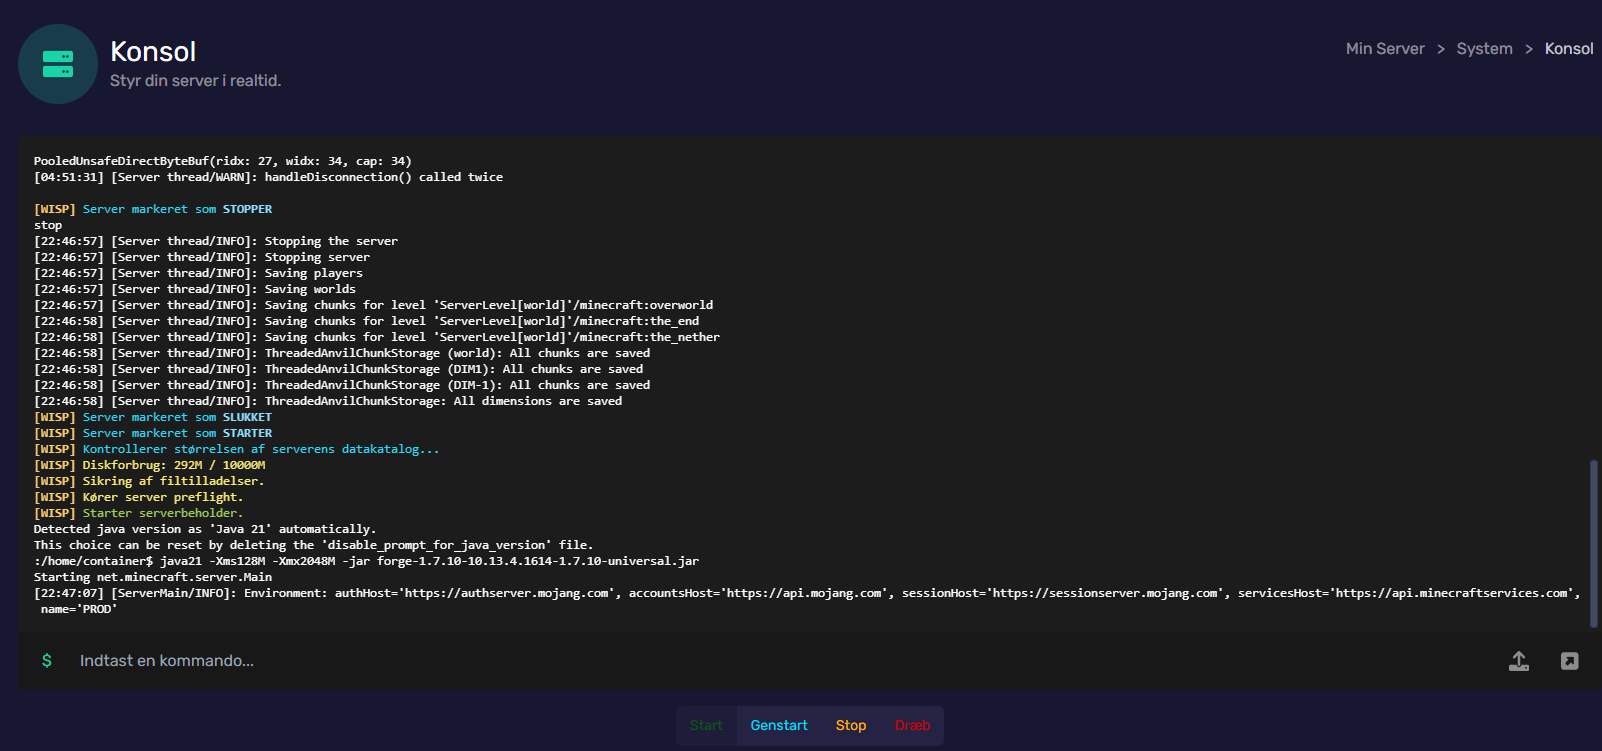Screen dimensions: 1602x751
Task: Click the Konsol page heading
Action: pos(153,52)
